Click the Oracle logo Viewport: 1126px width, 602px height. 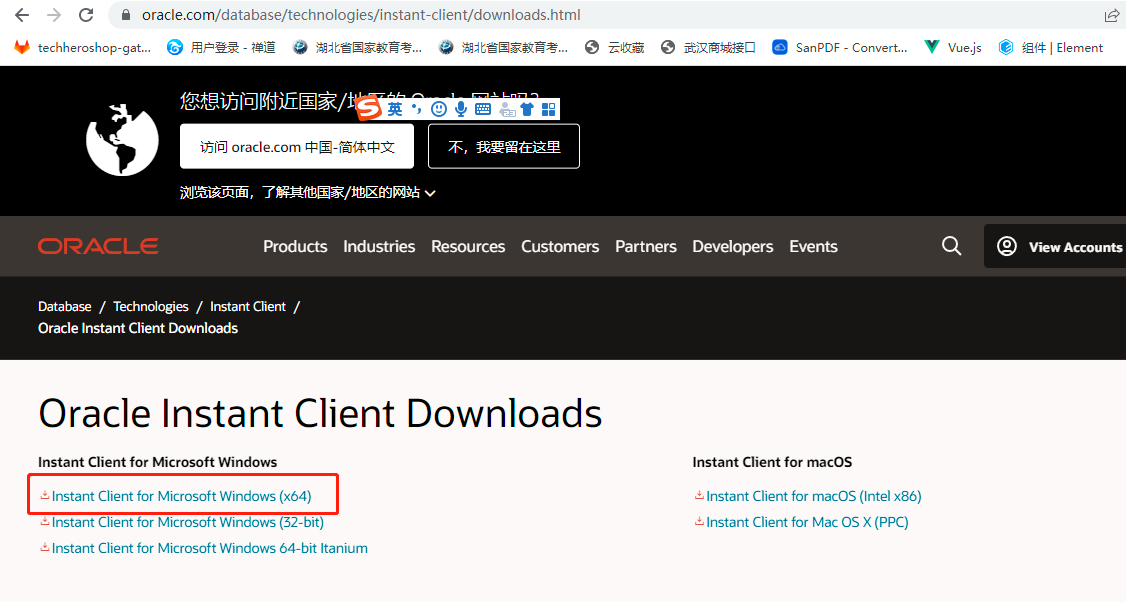pos(98,246)
